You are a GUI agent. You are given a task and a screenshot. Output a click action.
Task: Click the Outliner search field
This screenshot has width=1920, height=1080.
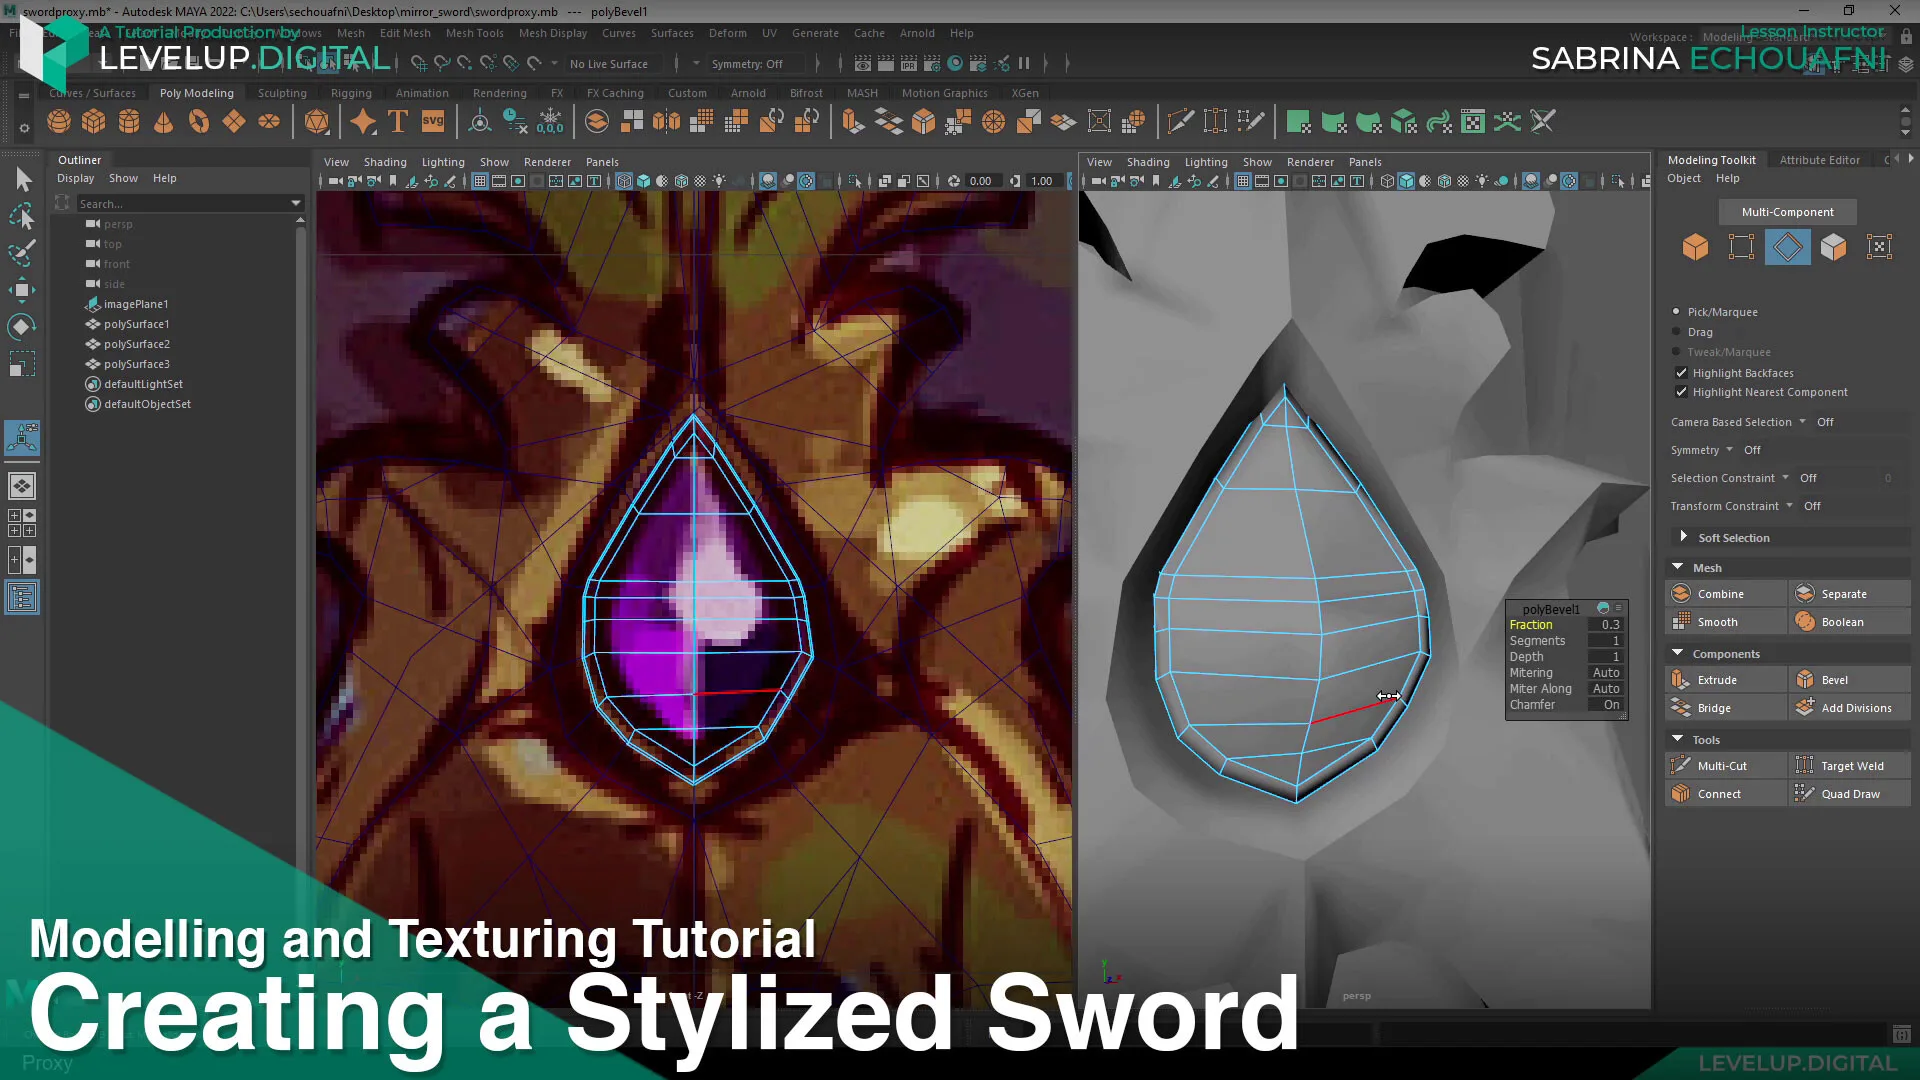pyautogui.click(x=180, y=203)
